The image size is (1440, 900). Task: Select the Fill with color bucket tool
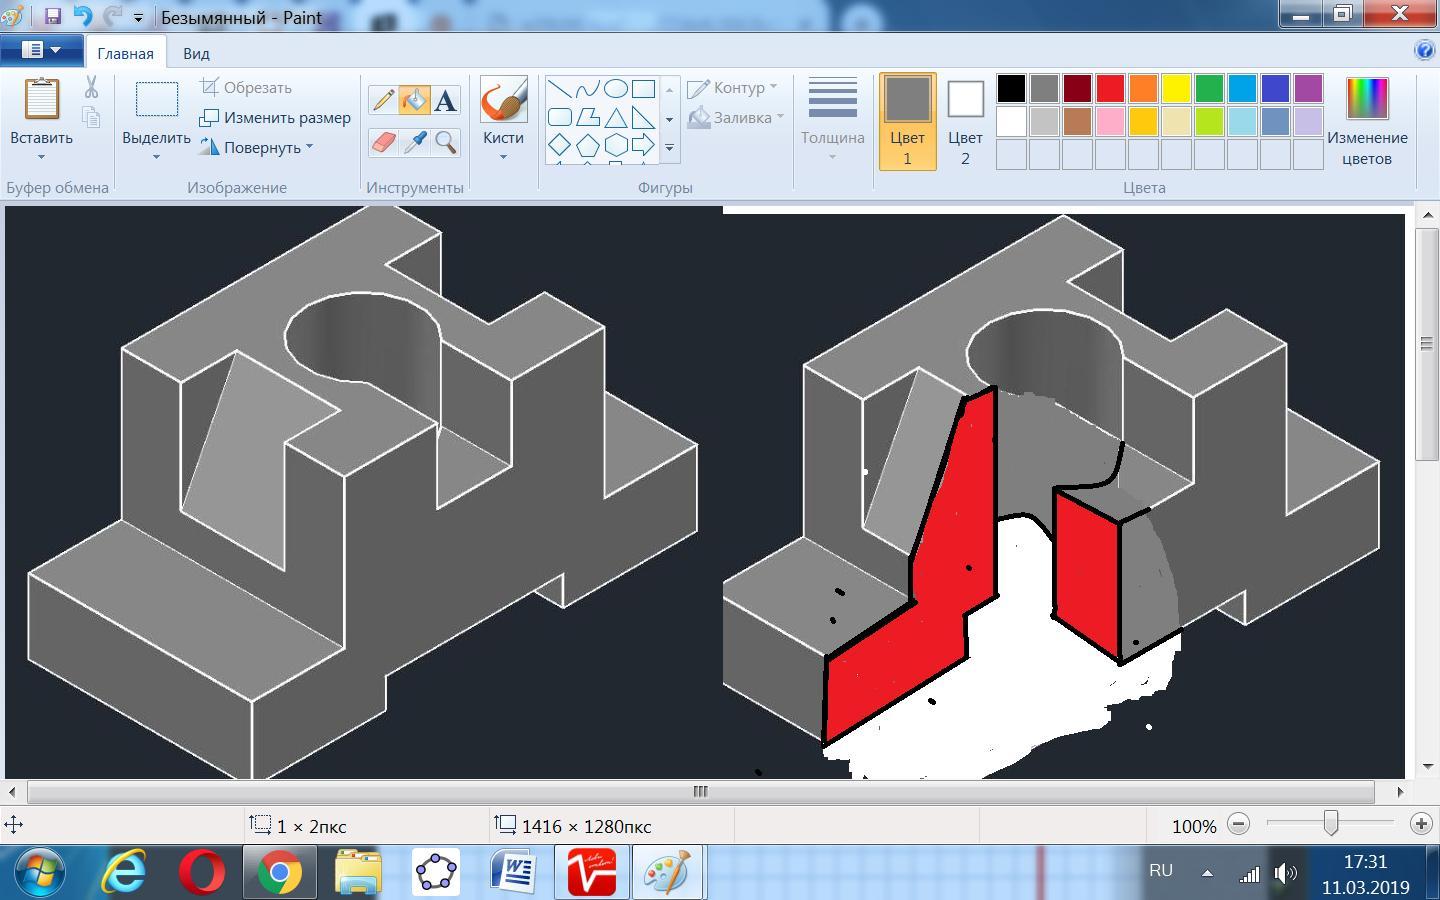coord(414,100)
